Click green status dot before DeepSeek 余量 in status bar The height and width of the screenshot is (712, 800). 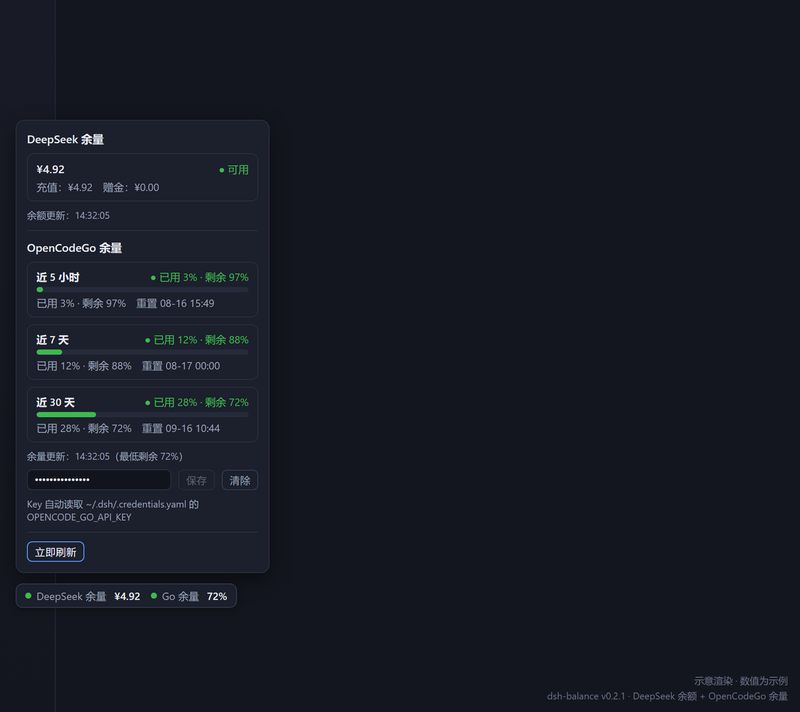pyautogui.click(x=29, y=596)
